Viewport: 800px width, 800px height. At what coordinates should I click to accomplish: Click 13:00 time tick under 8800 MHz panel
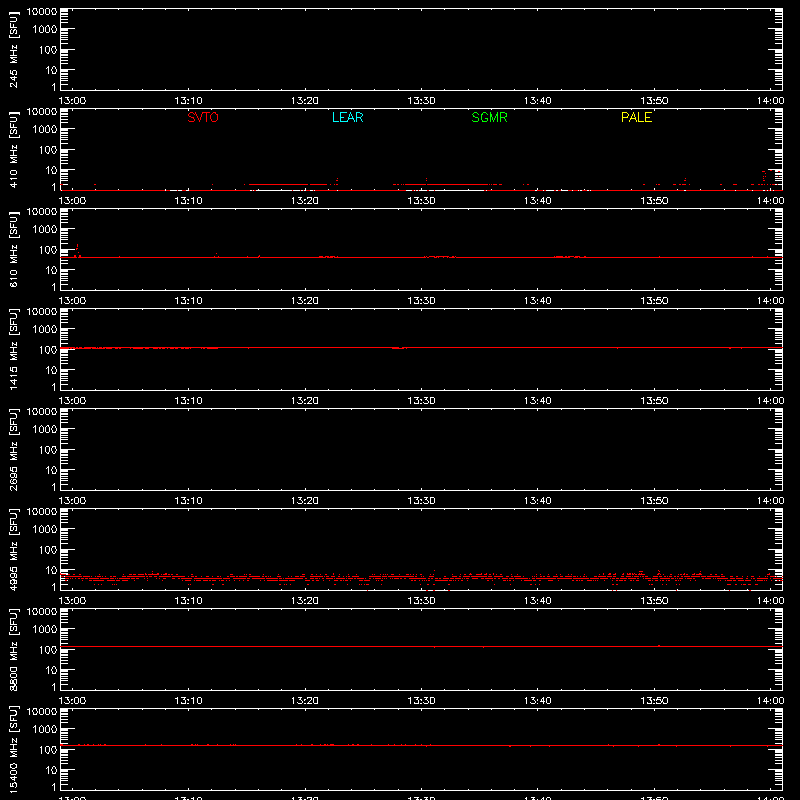pyautogui.click(x=72, y=701)
